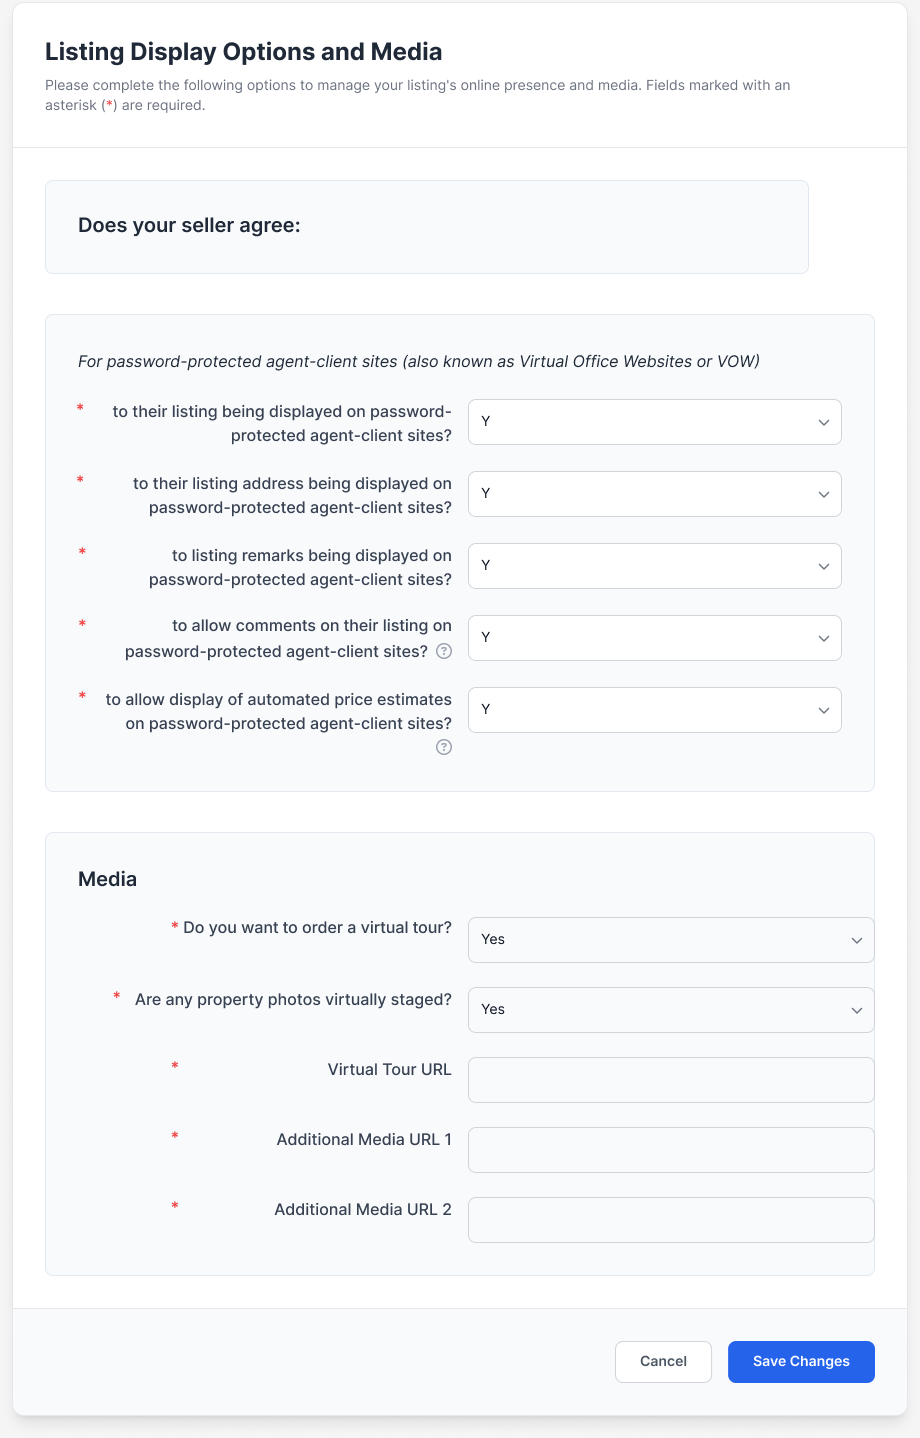The width and height of the screenshot is (920, 1438).
Task: Open listing address display dropdown
Action: coord(654,494)
